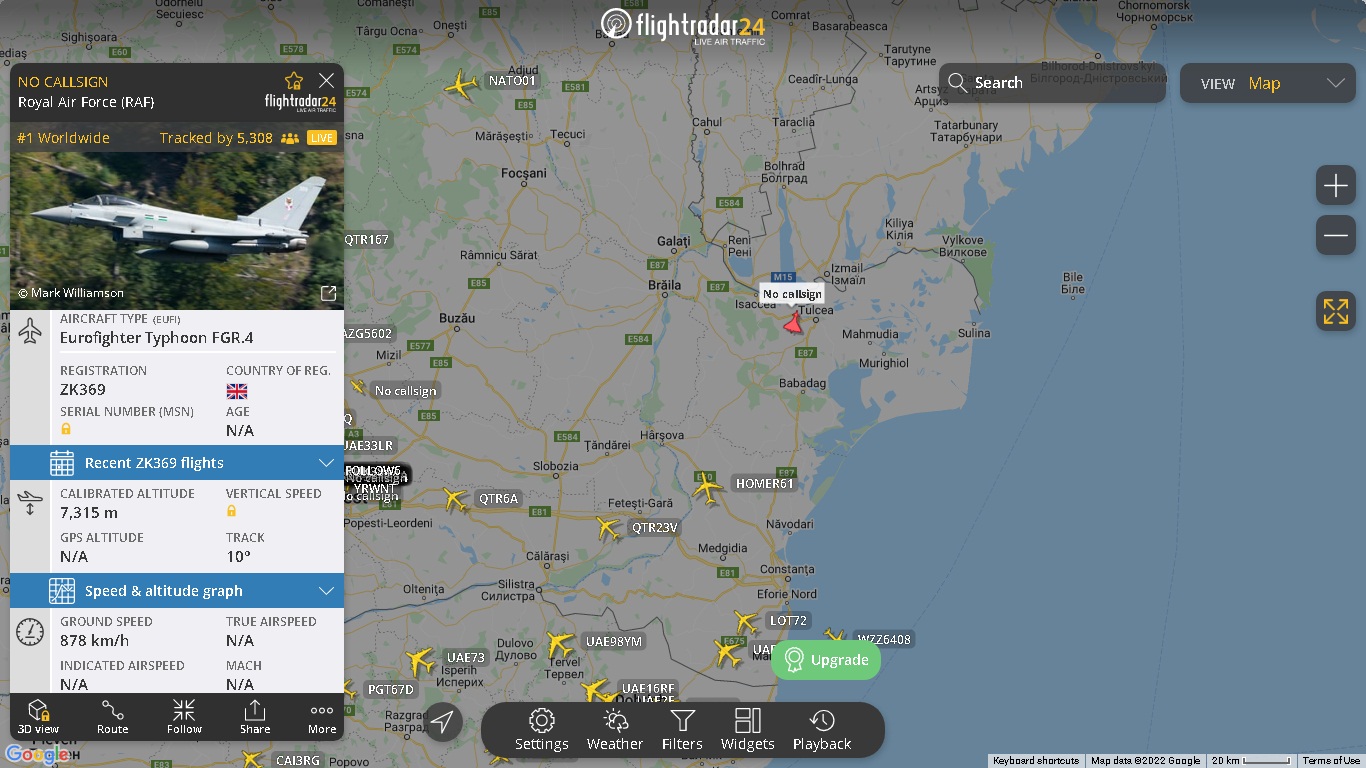Center the map on my location
This screenshot has height=768, width=1366.
coord(443,721)
